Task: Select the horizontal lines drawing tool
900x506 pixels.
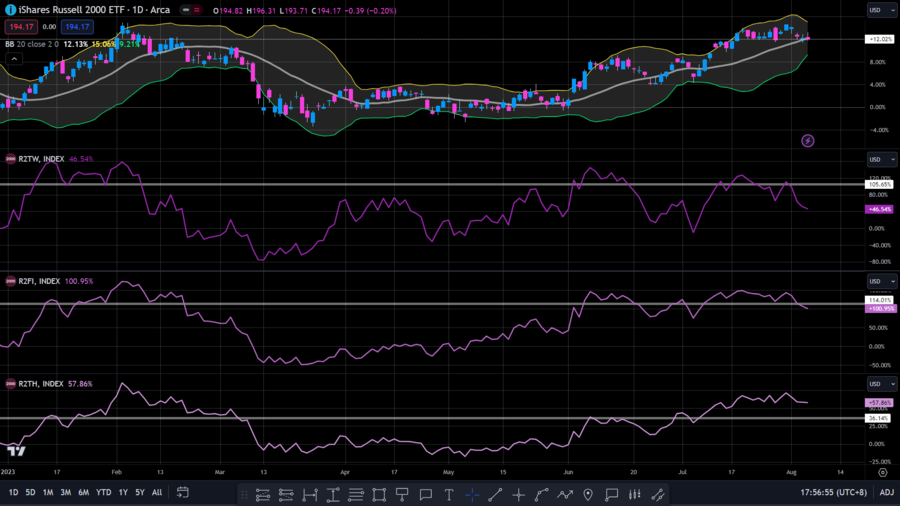Action: click(x=356, y=495)
